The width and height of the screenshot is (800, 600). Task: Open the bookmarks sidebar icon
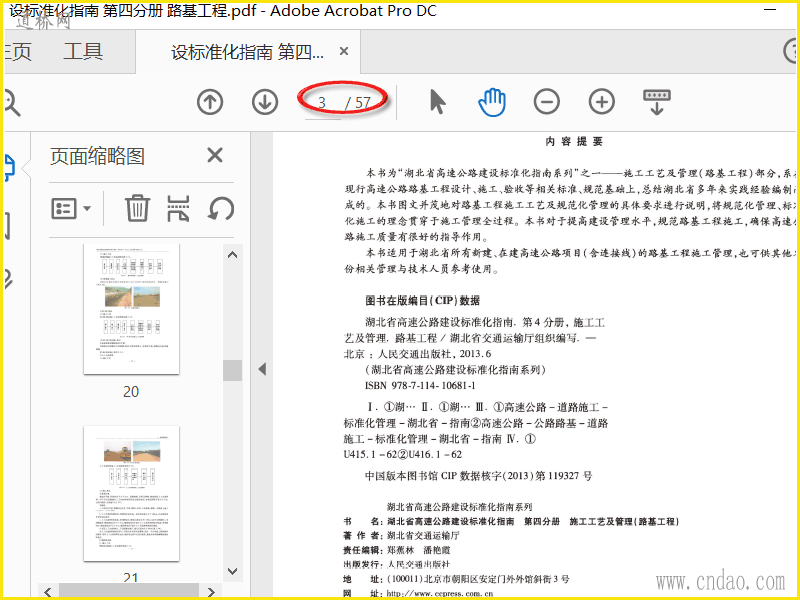(8, 226)
